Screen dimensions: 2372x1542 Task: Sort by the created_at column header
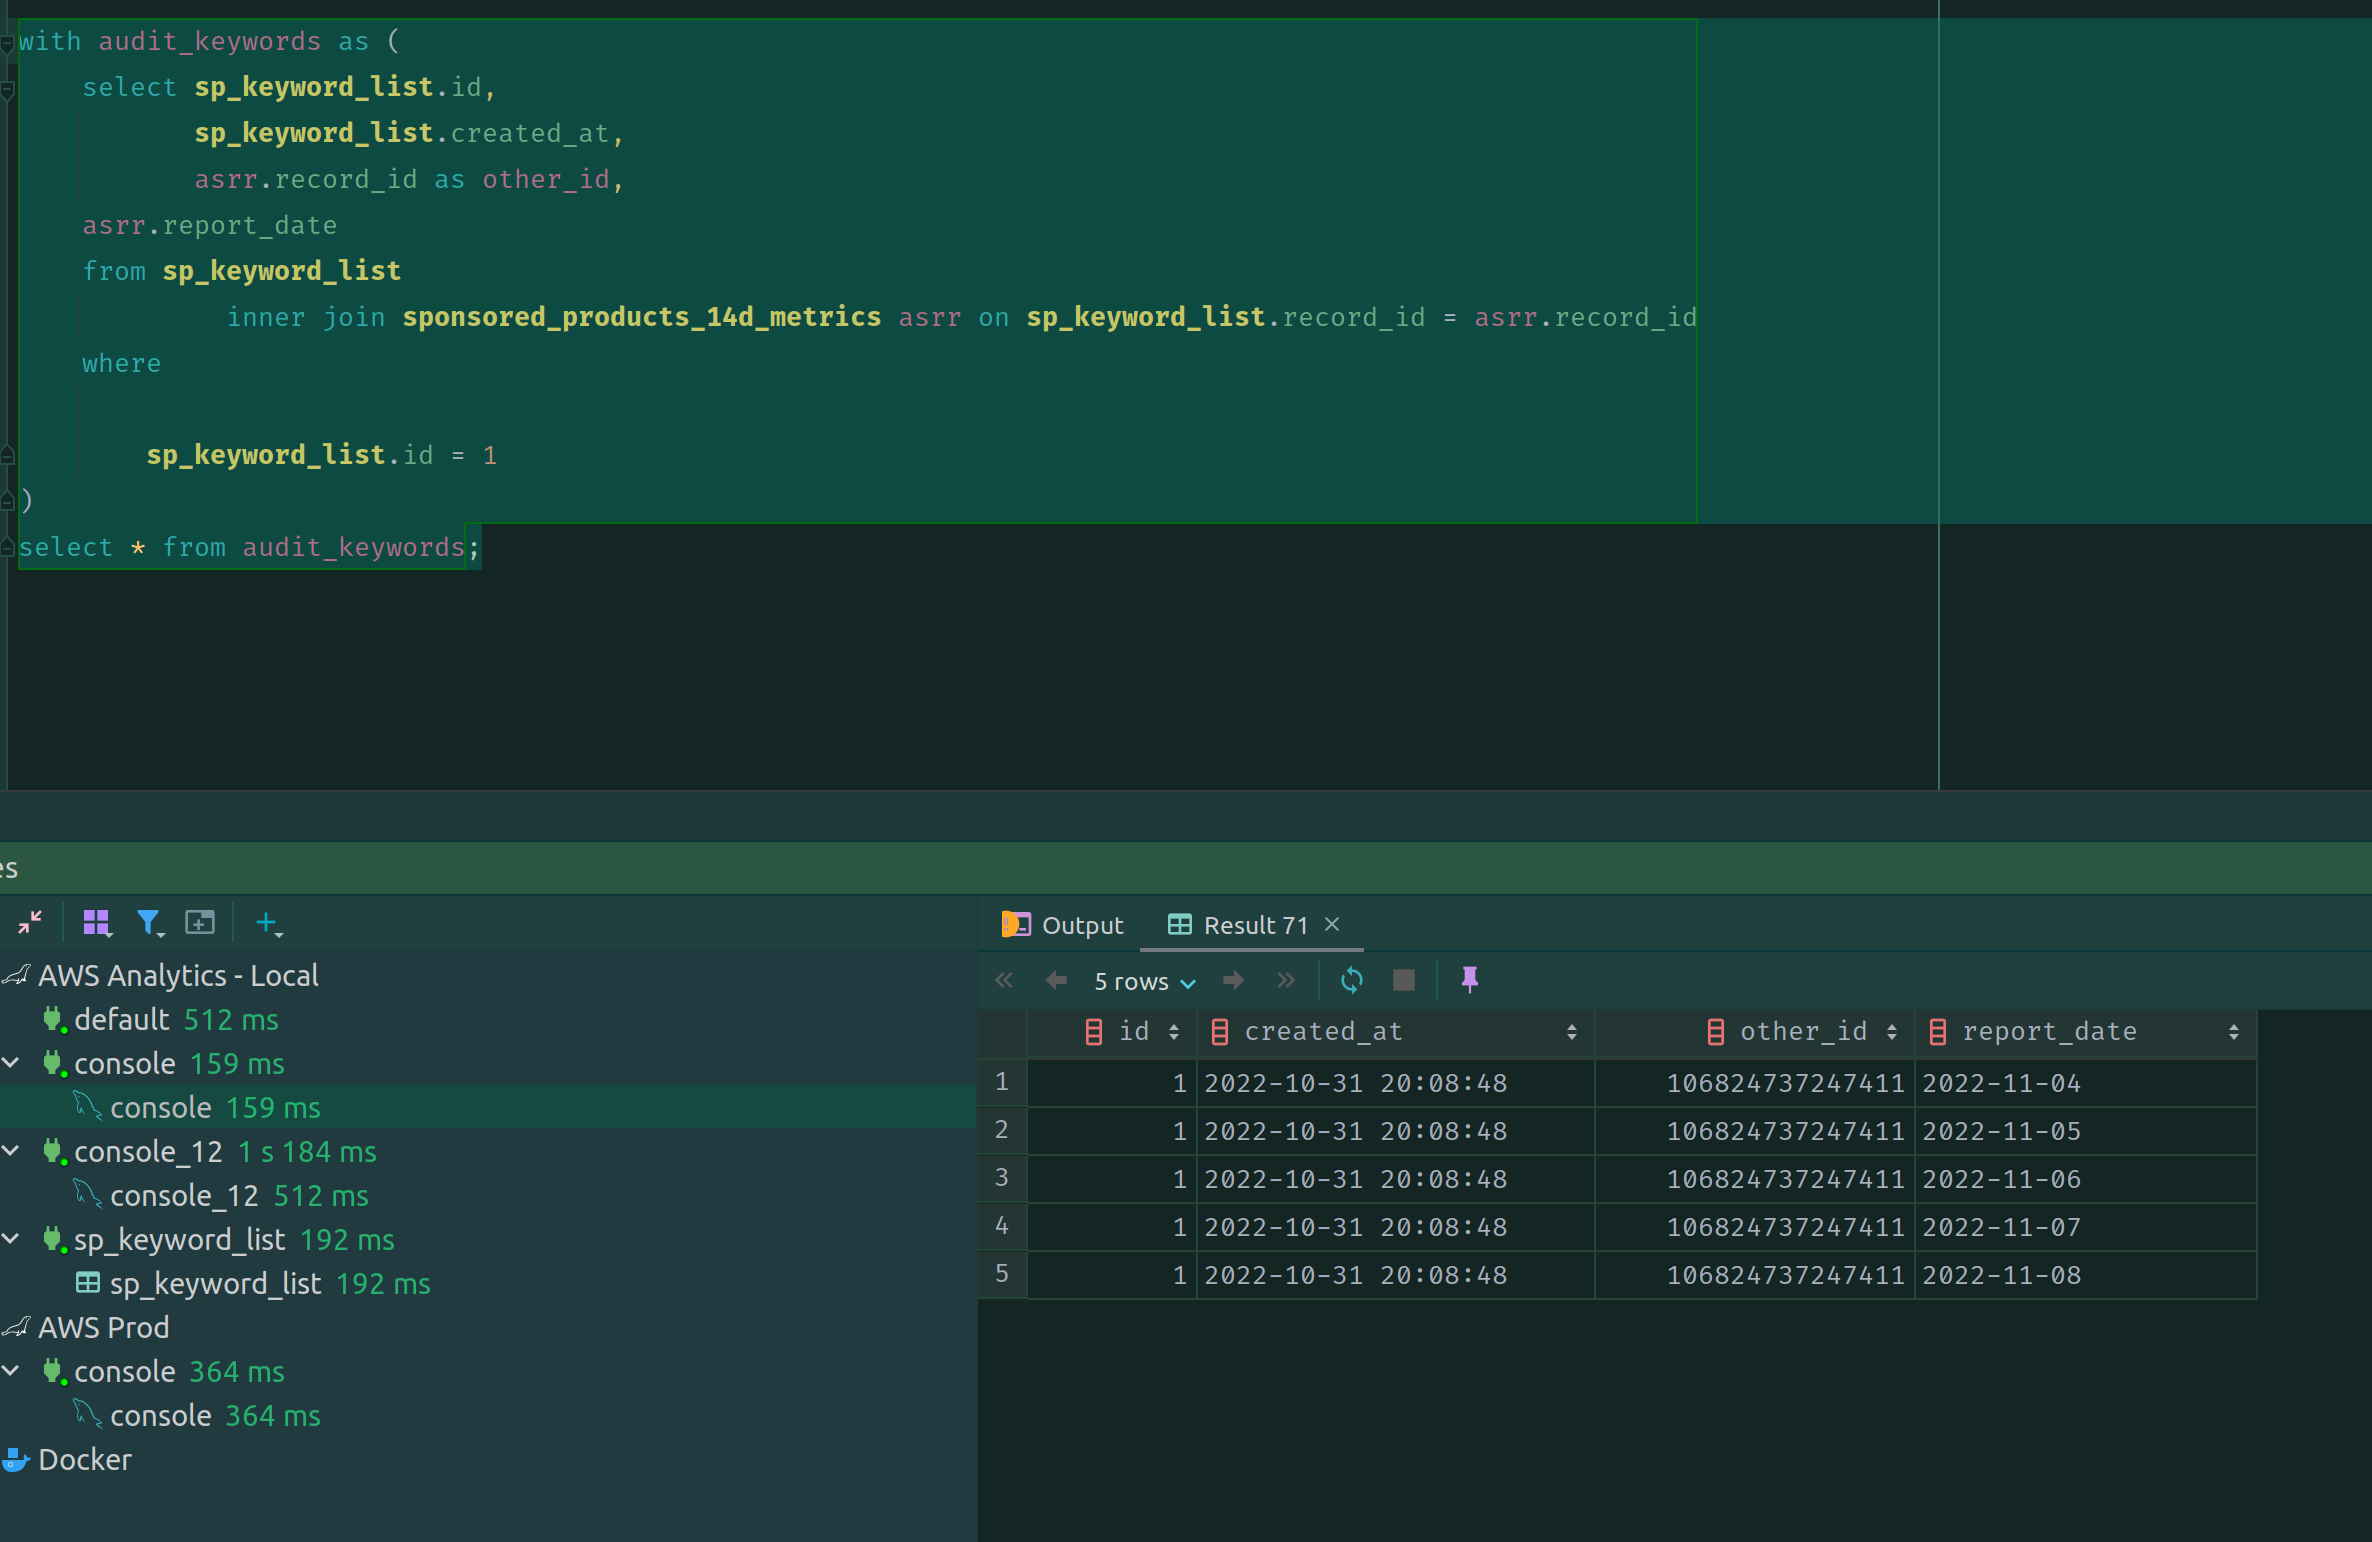click(x=1323, y=1032)
